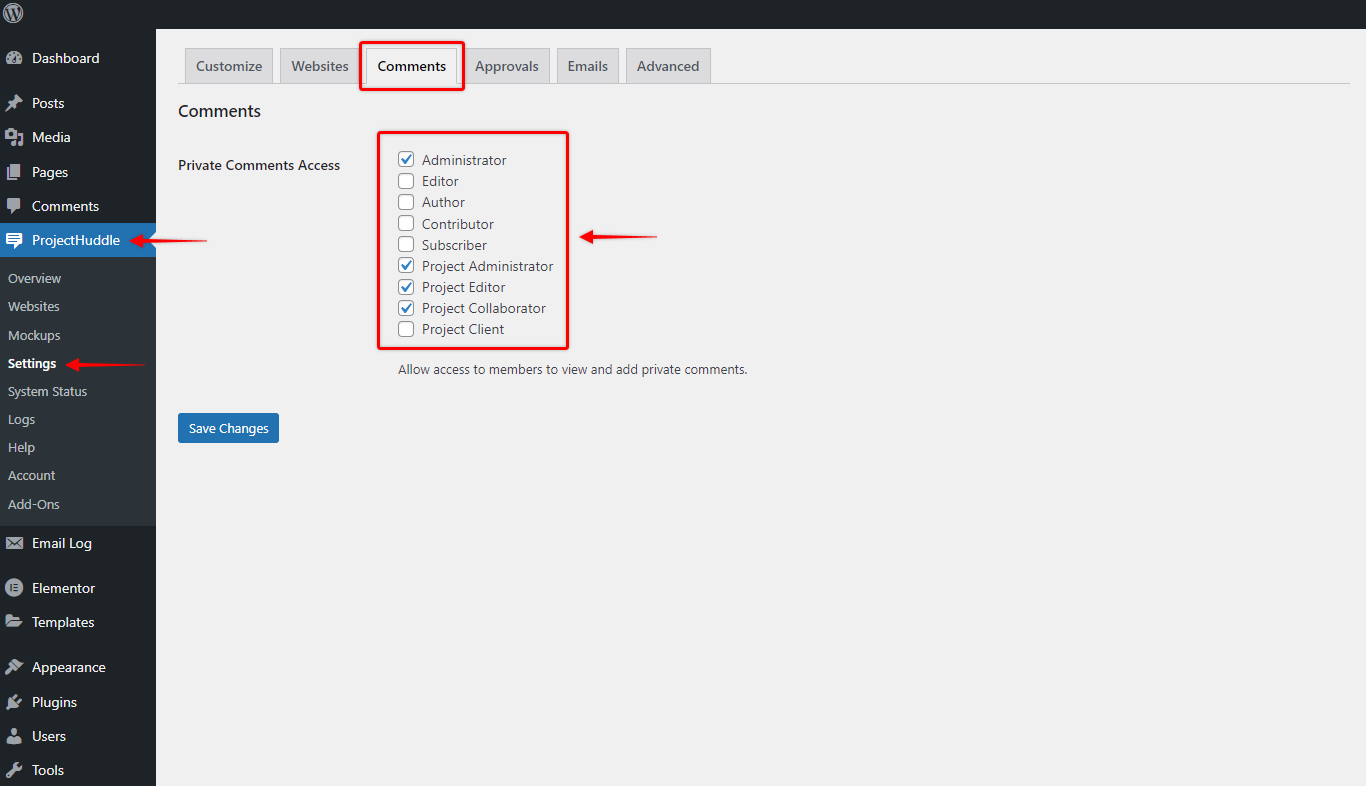Click the WordPress logo icon

tap(13, 13)
